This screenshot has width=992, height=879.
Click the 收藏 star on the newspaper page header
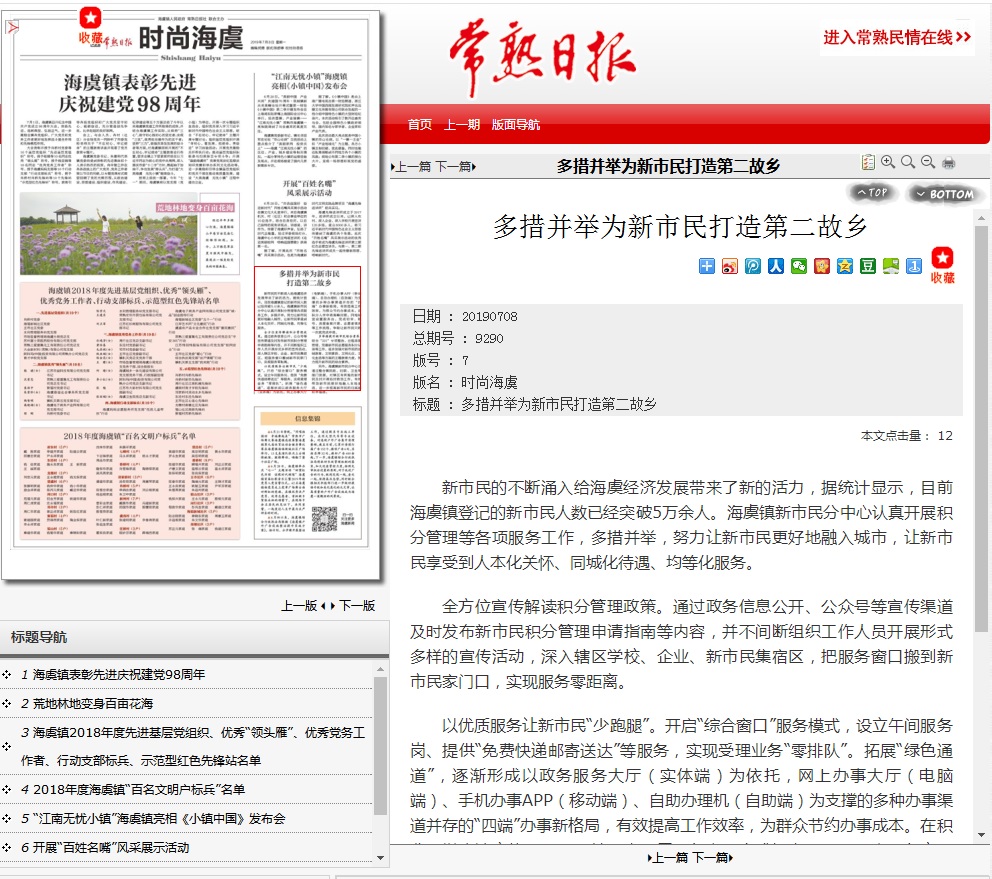pyautogui.click(x=90, y=27)
